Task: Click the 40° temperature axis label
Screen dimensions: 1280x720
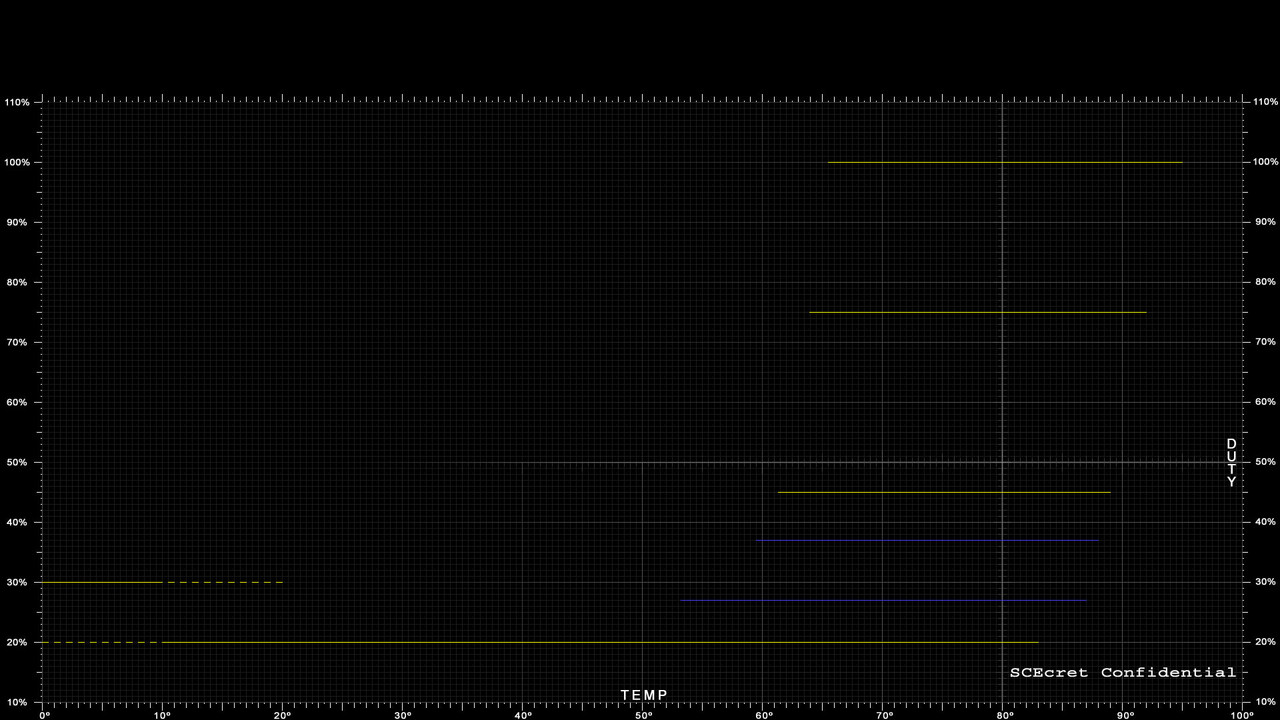Action: tap(522, 715)
